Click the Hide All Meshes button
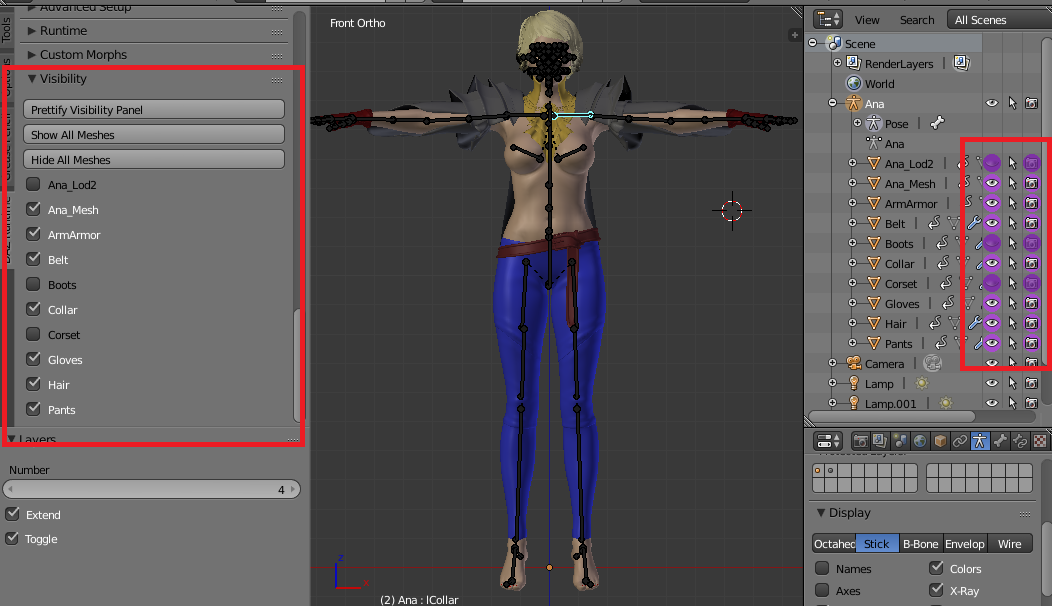1052x606 pixels. tap(154, 159)
